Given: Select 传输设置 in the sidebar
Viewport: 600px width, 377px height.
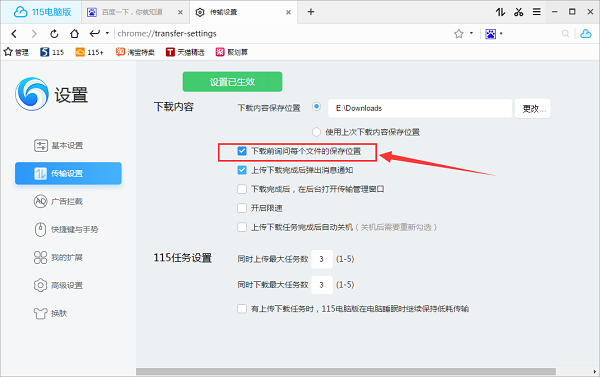Looking at the screenshot, I should coord(68,173).
